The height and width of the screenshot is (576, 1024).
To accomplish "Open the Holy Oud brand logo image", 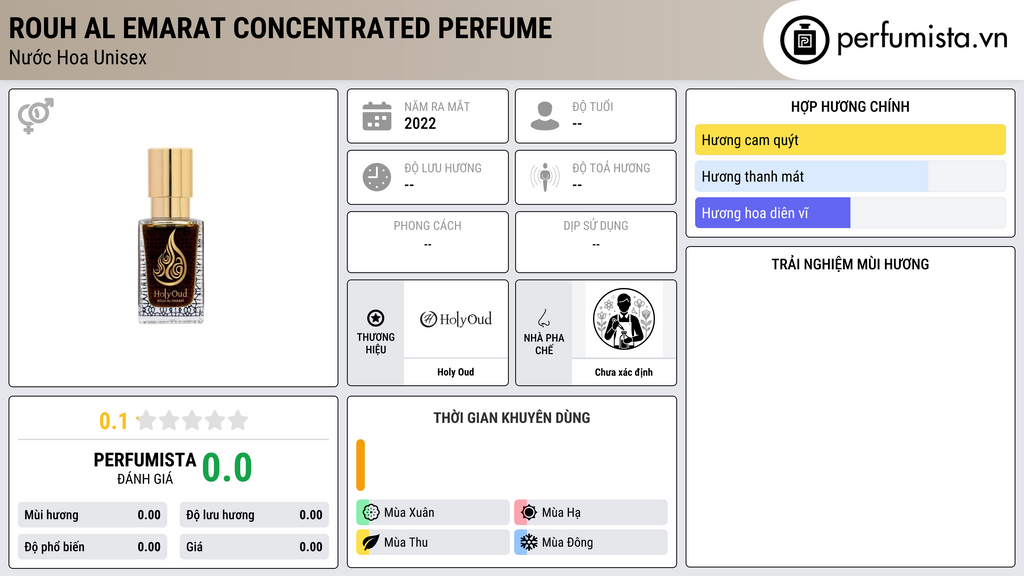I will pos(456,319).
